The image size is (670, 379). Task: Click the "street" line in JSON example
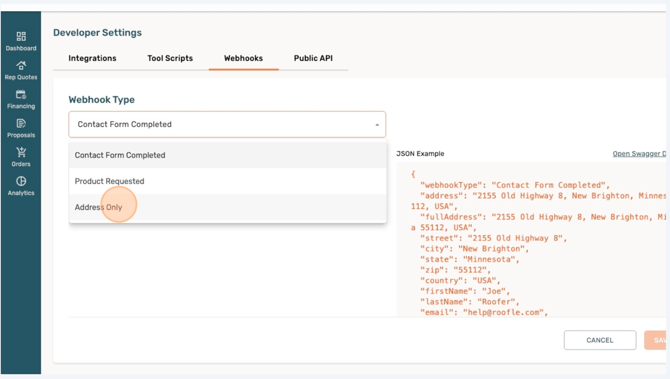tap(494, 238)
